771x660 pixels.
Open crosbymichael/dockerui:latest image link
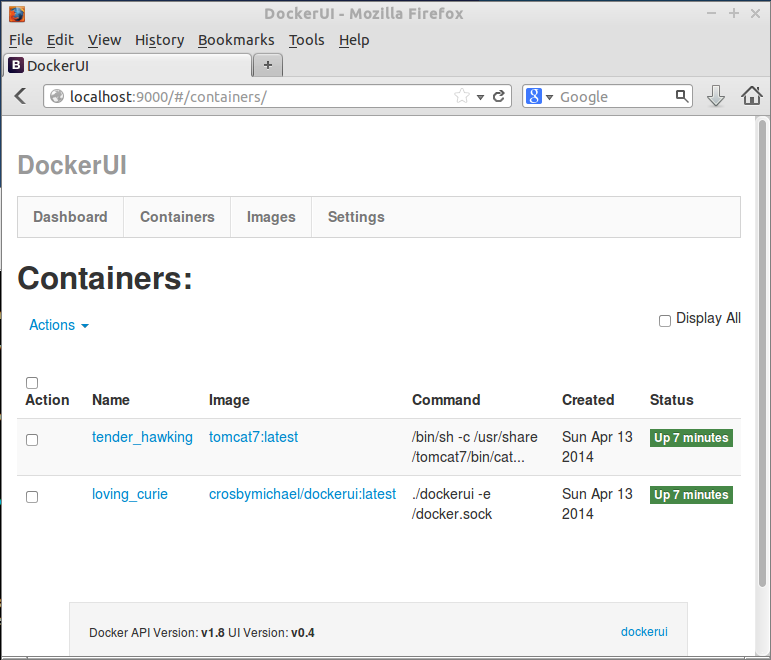(x=302, y=494)
